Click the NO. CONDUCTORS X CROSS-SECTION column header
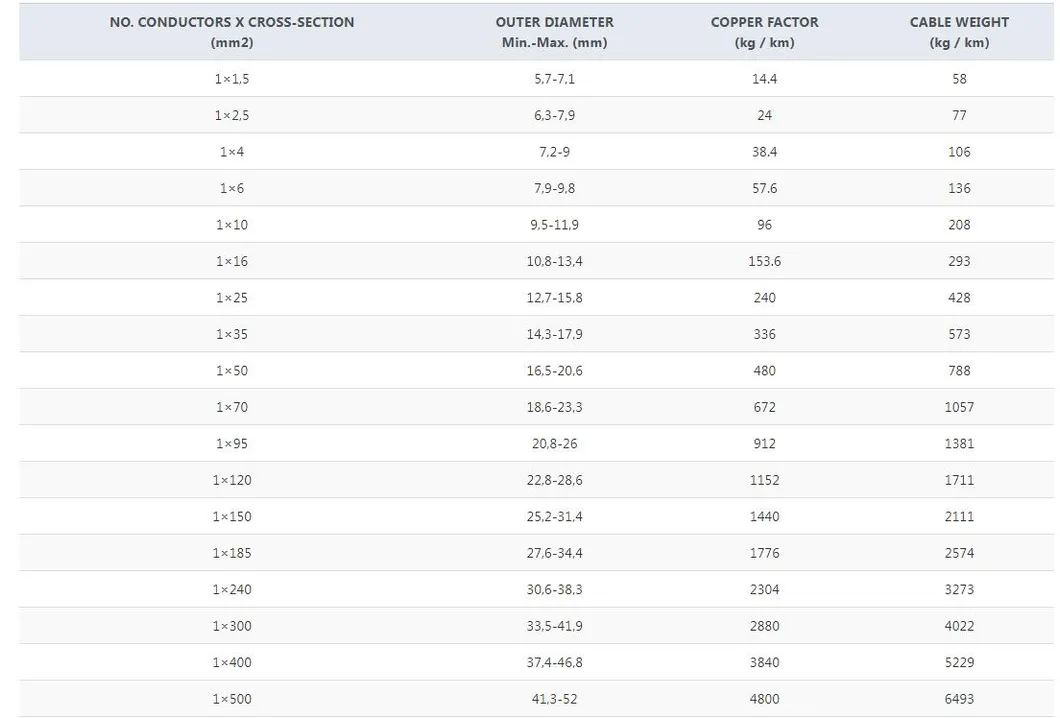1060x718 pixels. pos(232,32)
